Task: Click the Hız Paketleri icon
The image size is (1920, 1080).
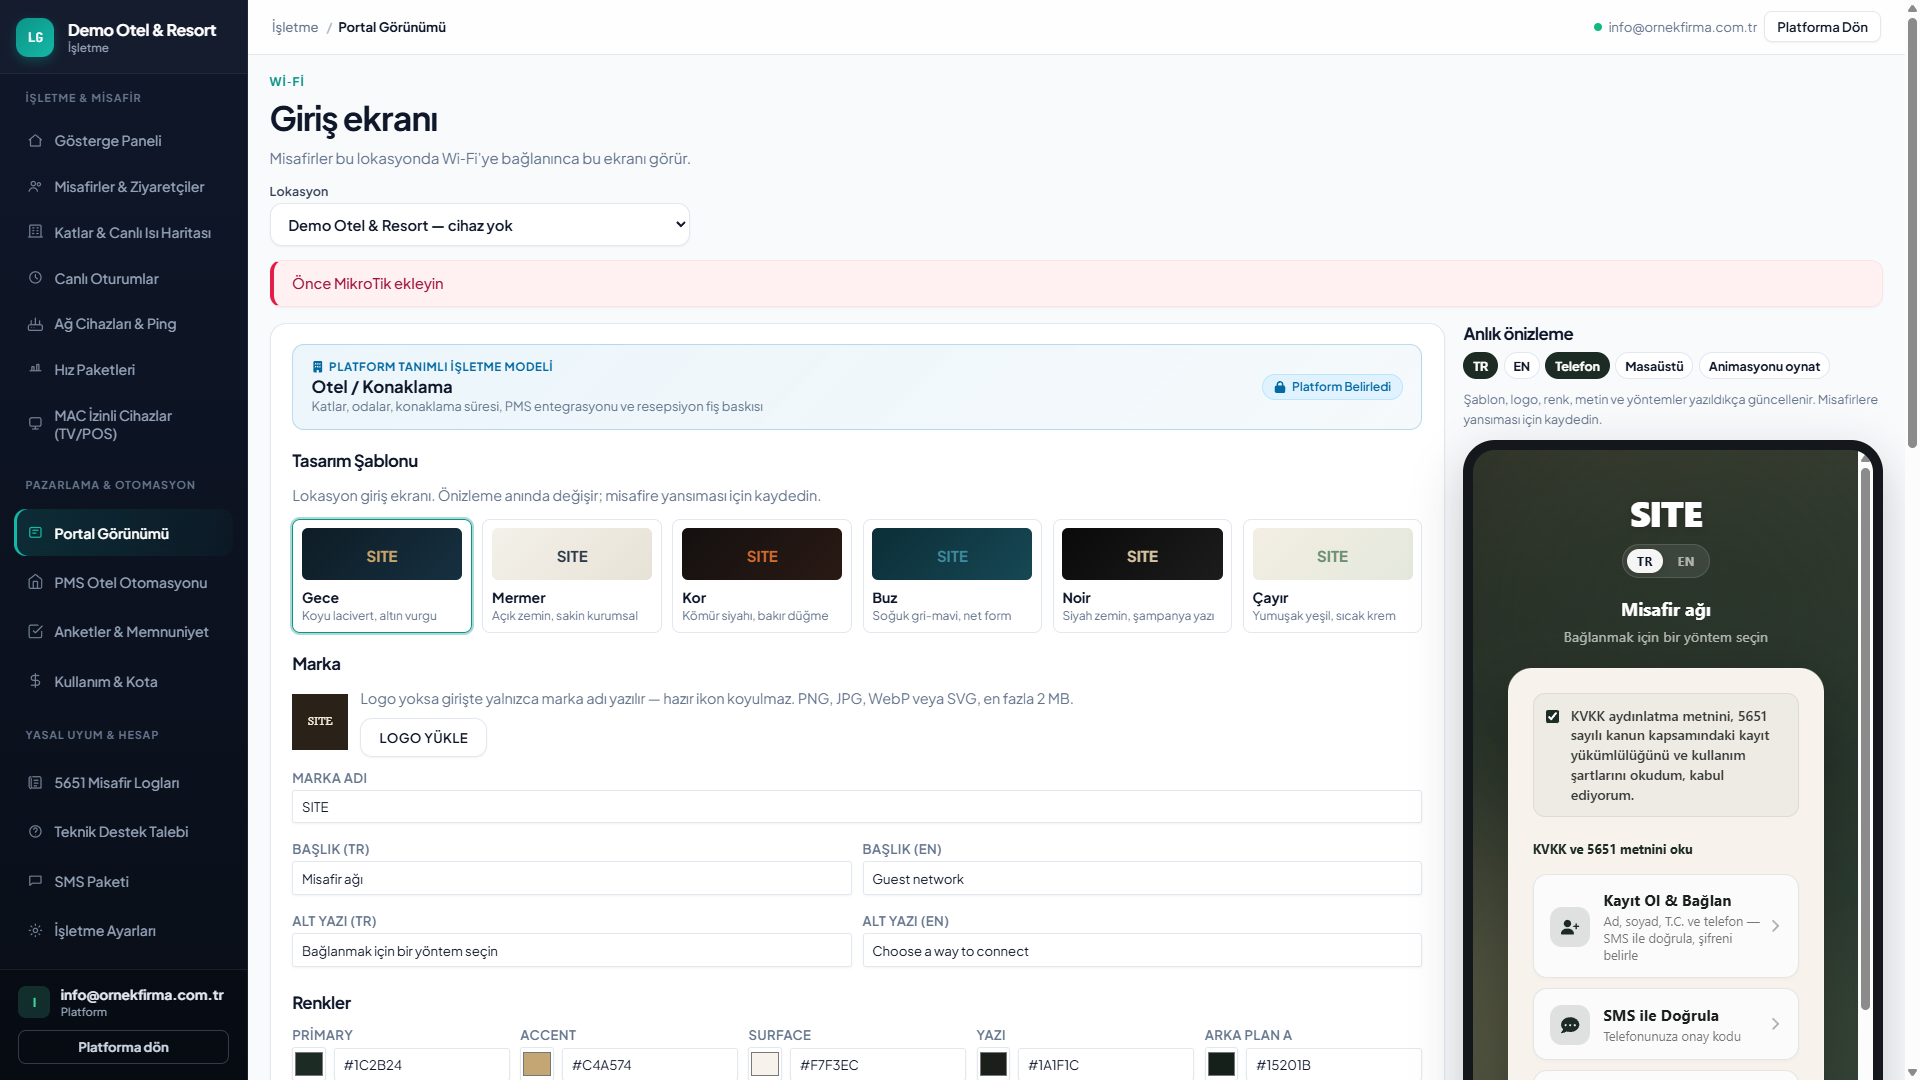Action: coord(35,369)
